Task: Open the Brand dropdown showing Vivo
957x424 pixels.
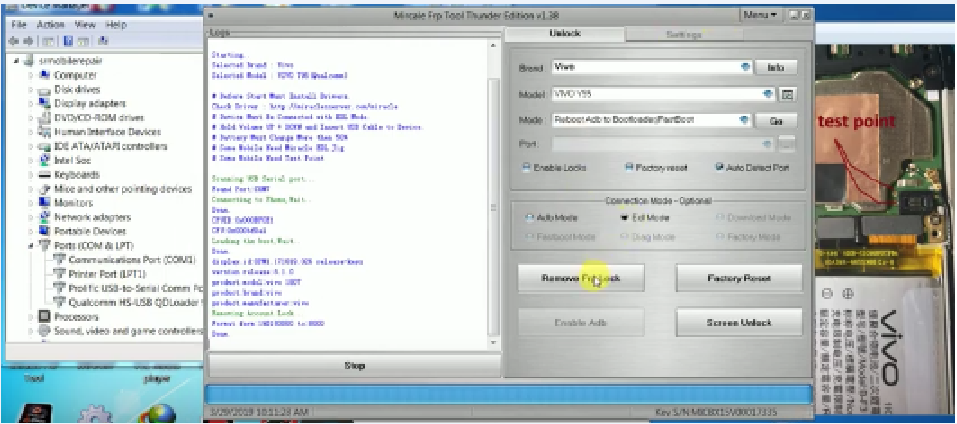Action: pos(745,68)
